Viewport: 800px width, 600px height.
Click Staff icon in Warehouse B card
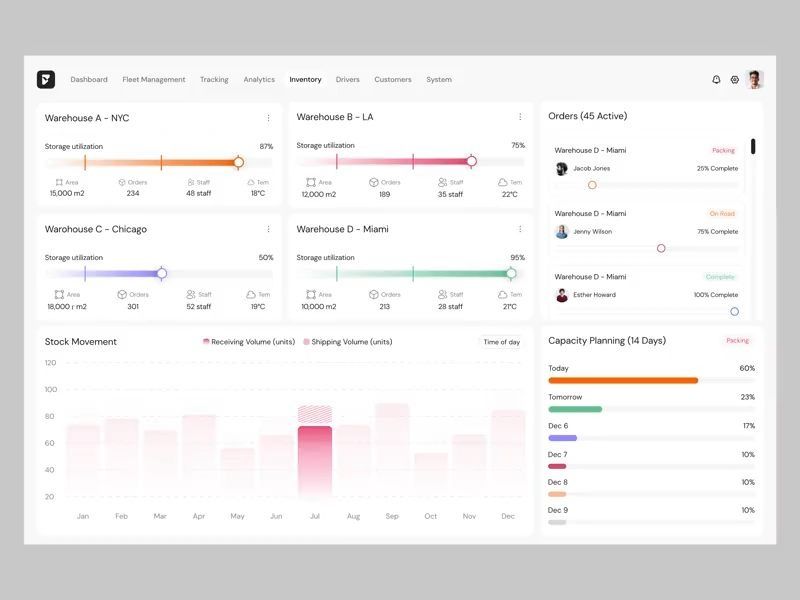point(442,182)
